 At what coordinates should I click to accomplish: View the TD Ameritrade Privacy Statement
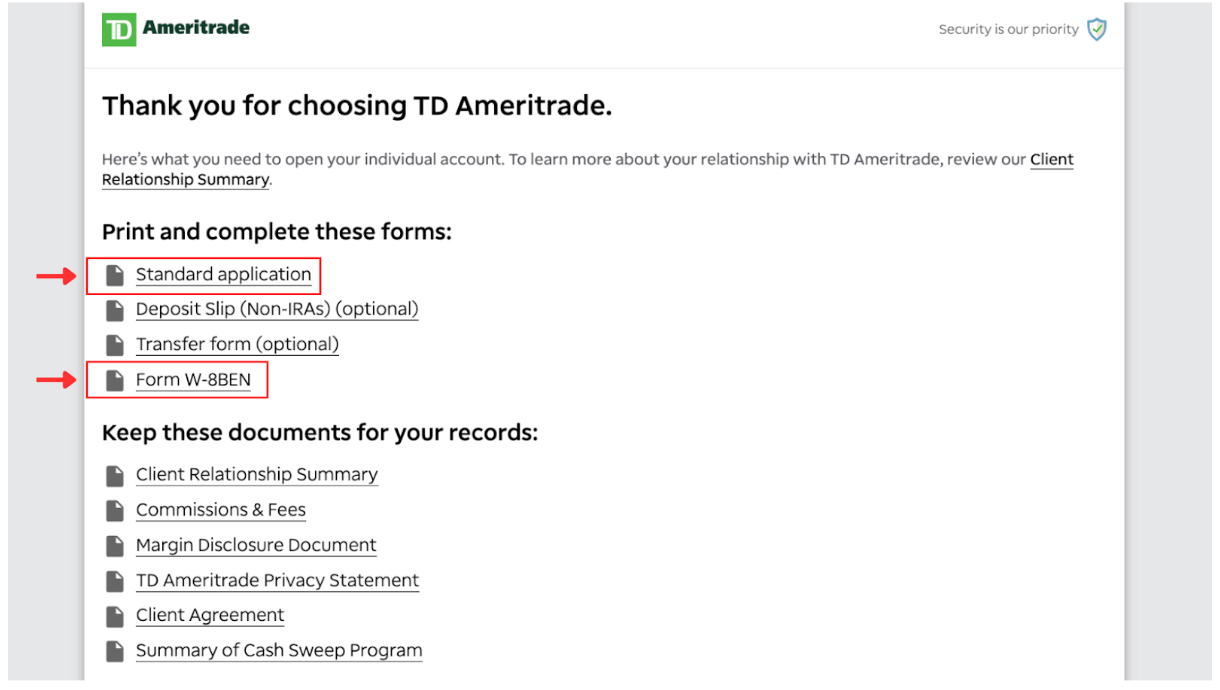(277, 580)
